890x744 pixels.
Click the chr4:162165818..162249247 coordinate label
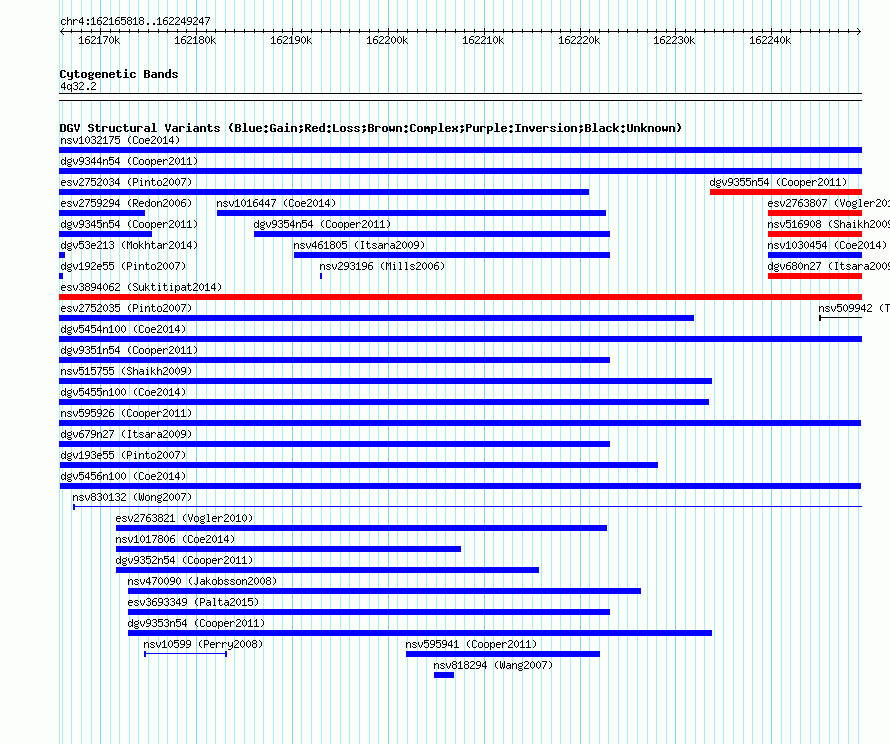pyautogui.click(x=135, y=21)
